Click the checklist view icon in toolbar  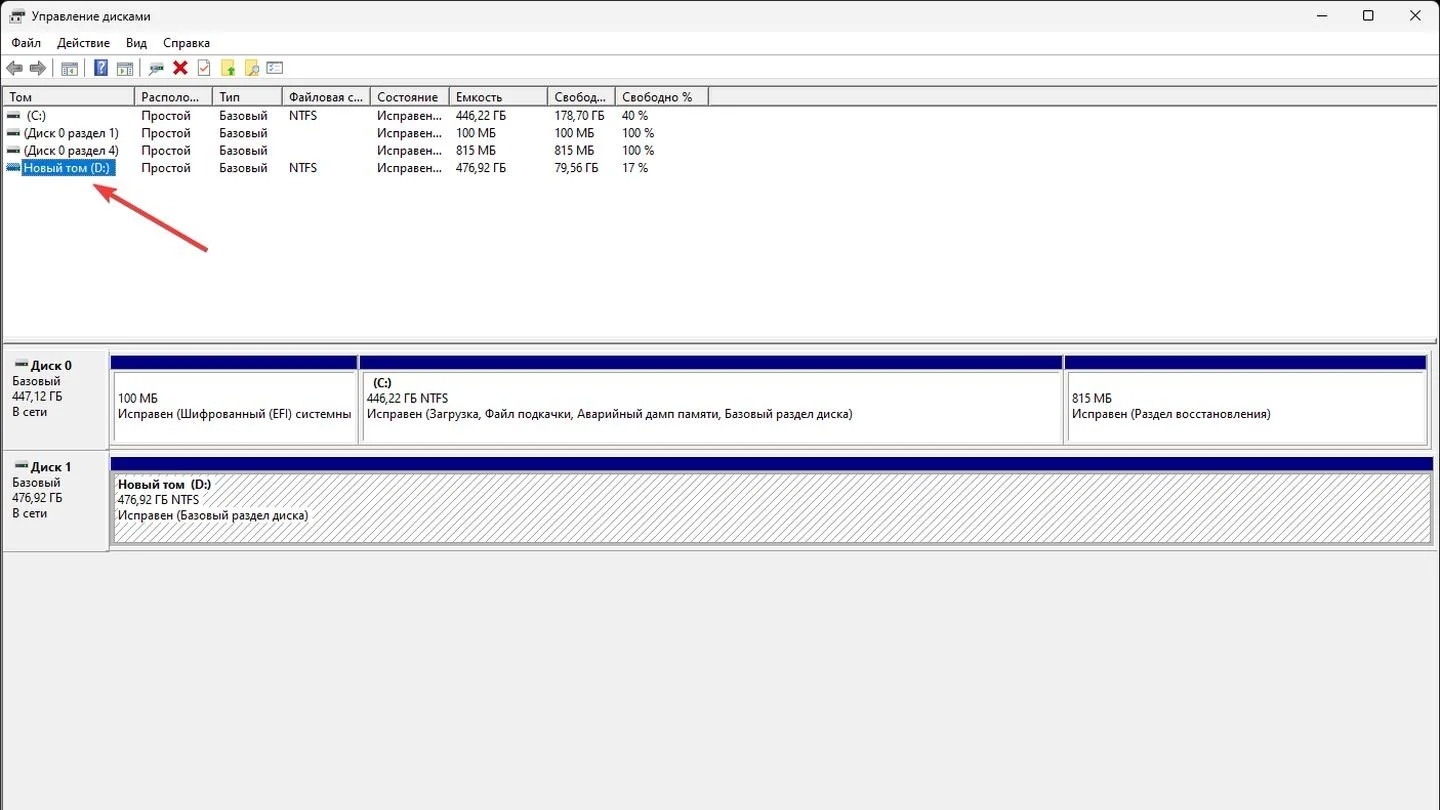[x=275, y=68]
